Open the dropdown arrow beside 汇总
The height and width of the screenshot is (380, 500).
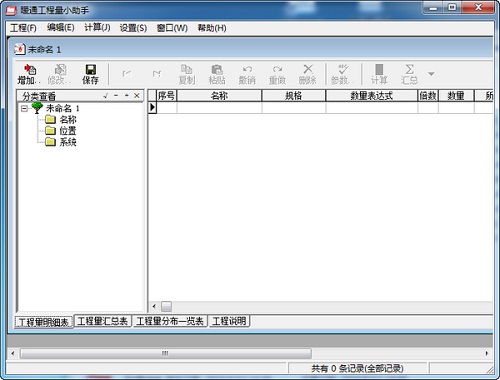pyautogui.click(x=431, y=74)
